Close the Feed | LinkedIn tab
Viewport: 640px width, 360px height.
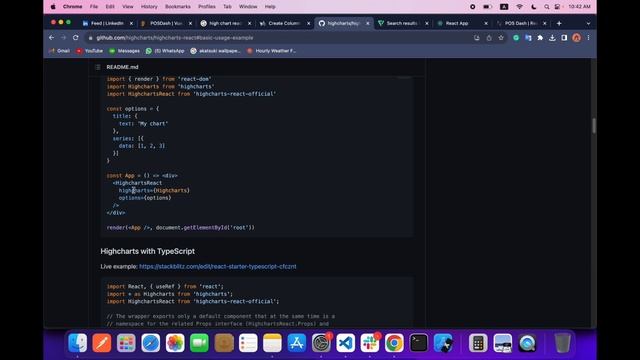[x=131, y=24]
